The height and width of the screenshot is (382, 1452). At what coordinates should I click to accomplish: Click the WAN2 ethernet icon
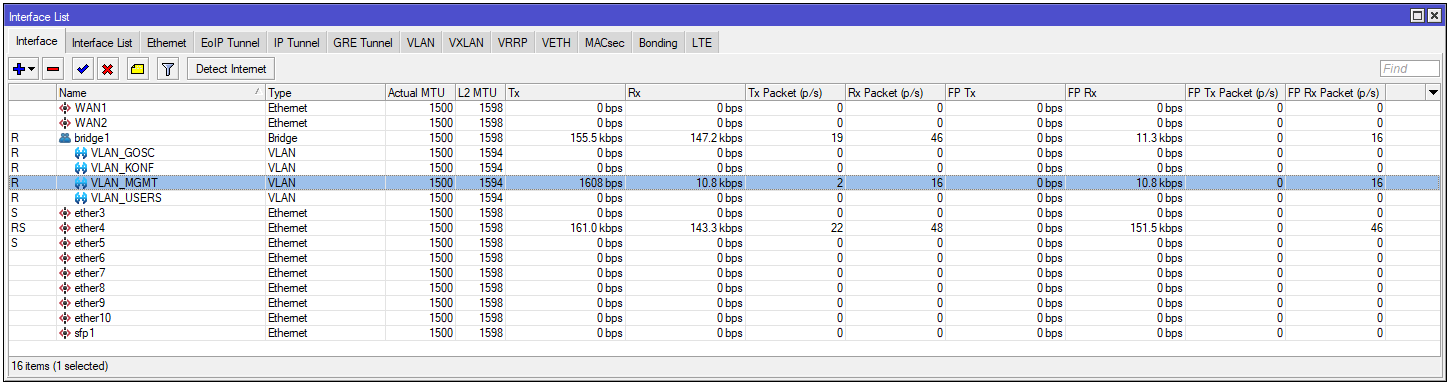(x=66, y=122)
